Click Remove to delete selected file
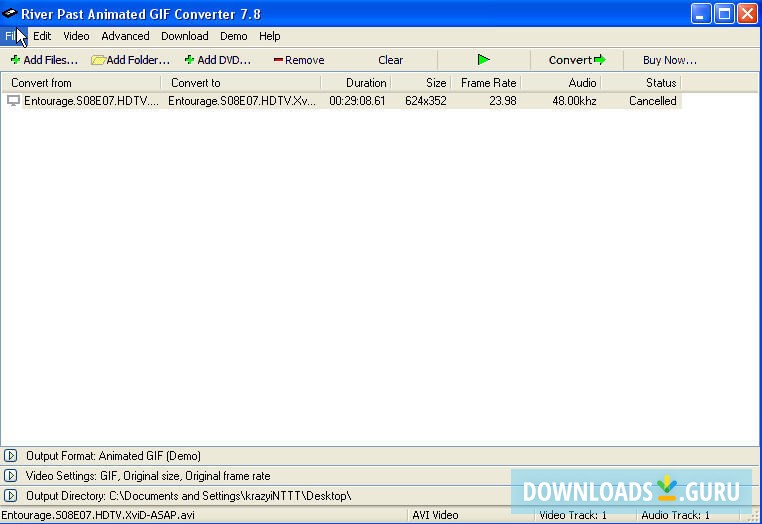The height and width of the screenshot is (524, 762). coord(299,60)
